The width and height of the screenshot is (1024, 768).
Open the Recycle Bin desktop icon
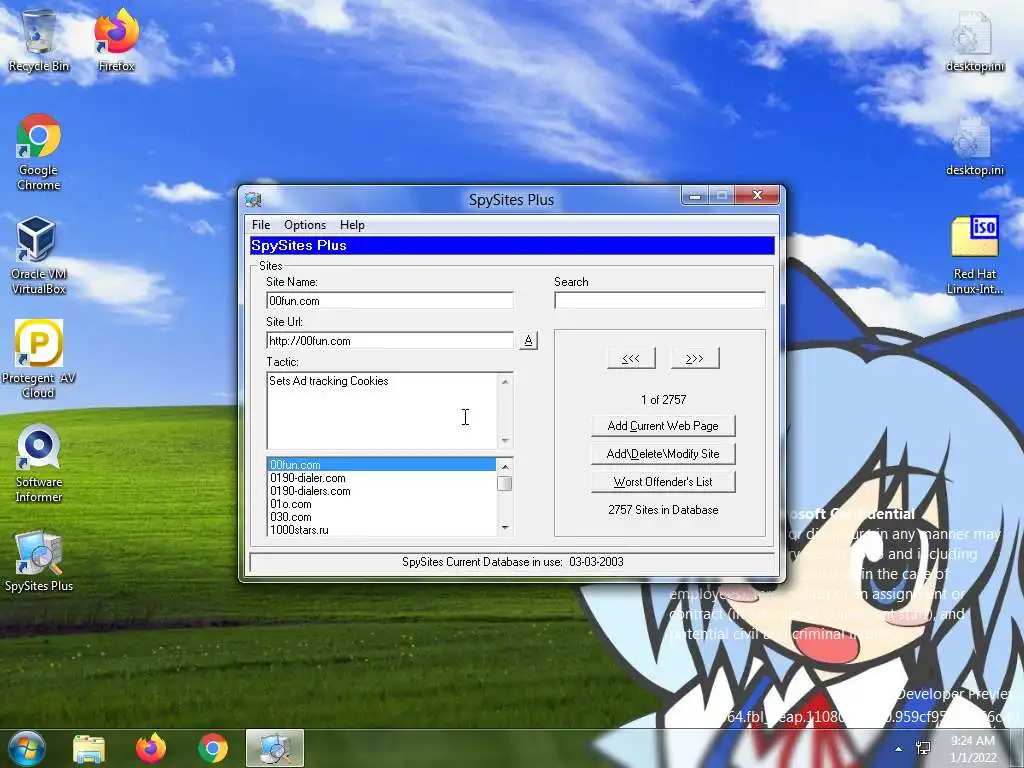pyautogui.click(x=39, y=39)
